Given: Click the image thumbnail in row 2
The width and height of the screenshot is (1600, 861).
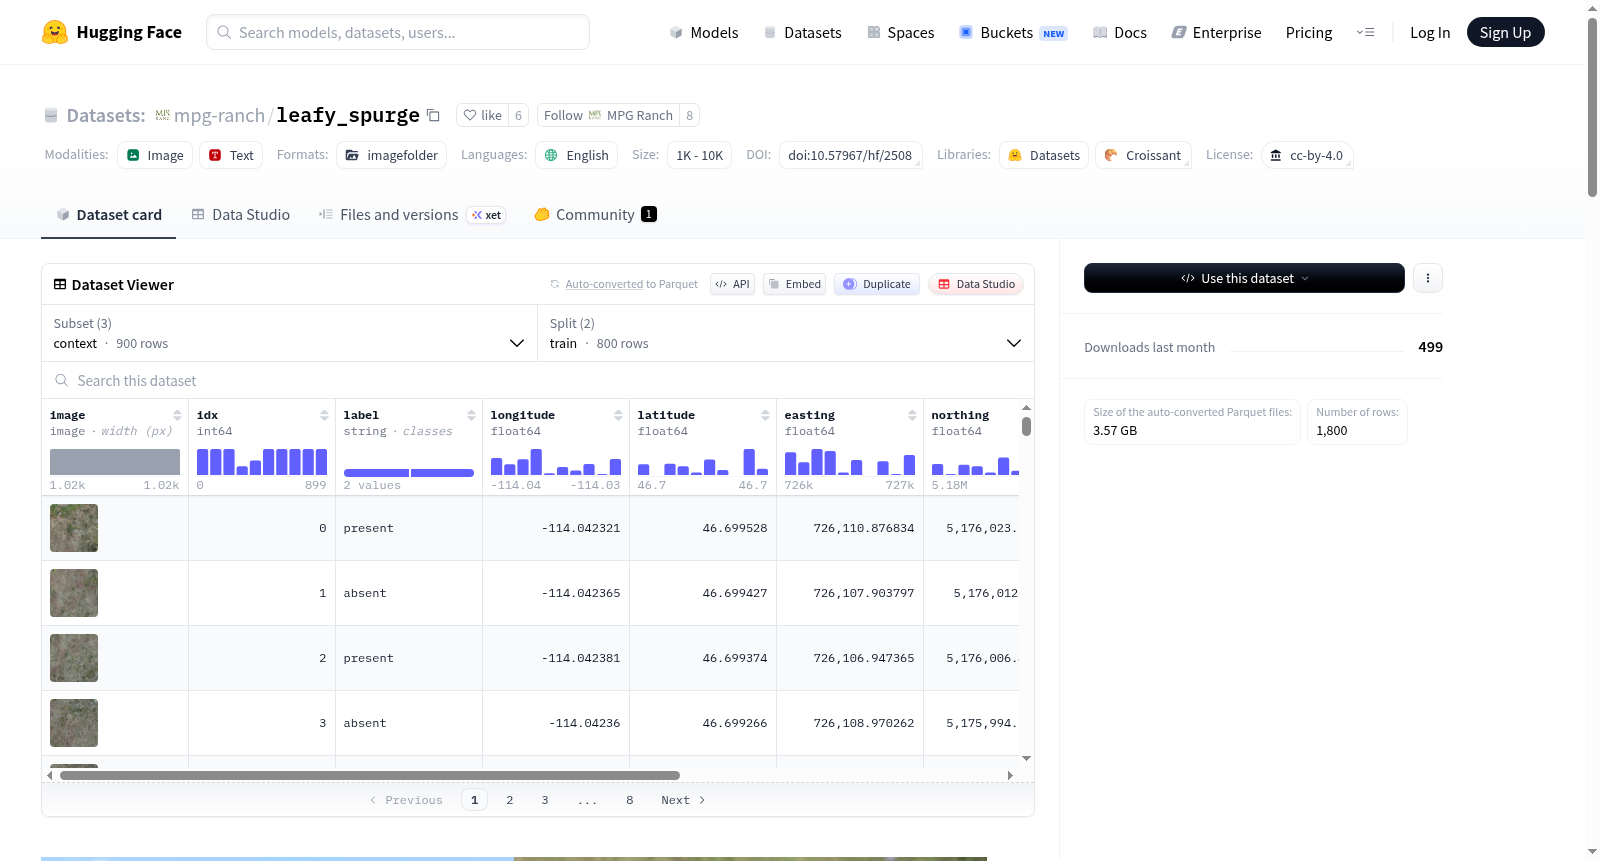Looking at the screenshot, I should click(x=74, y=658).
